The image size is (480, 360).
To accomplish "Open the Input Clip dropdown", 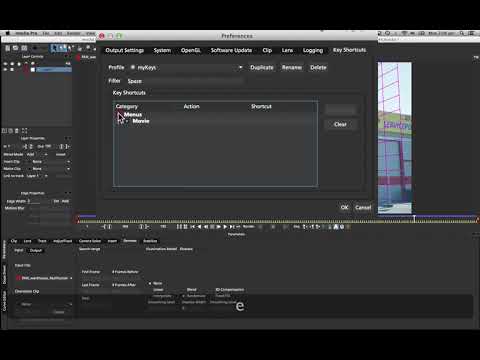I will click(45, 278).
